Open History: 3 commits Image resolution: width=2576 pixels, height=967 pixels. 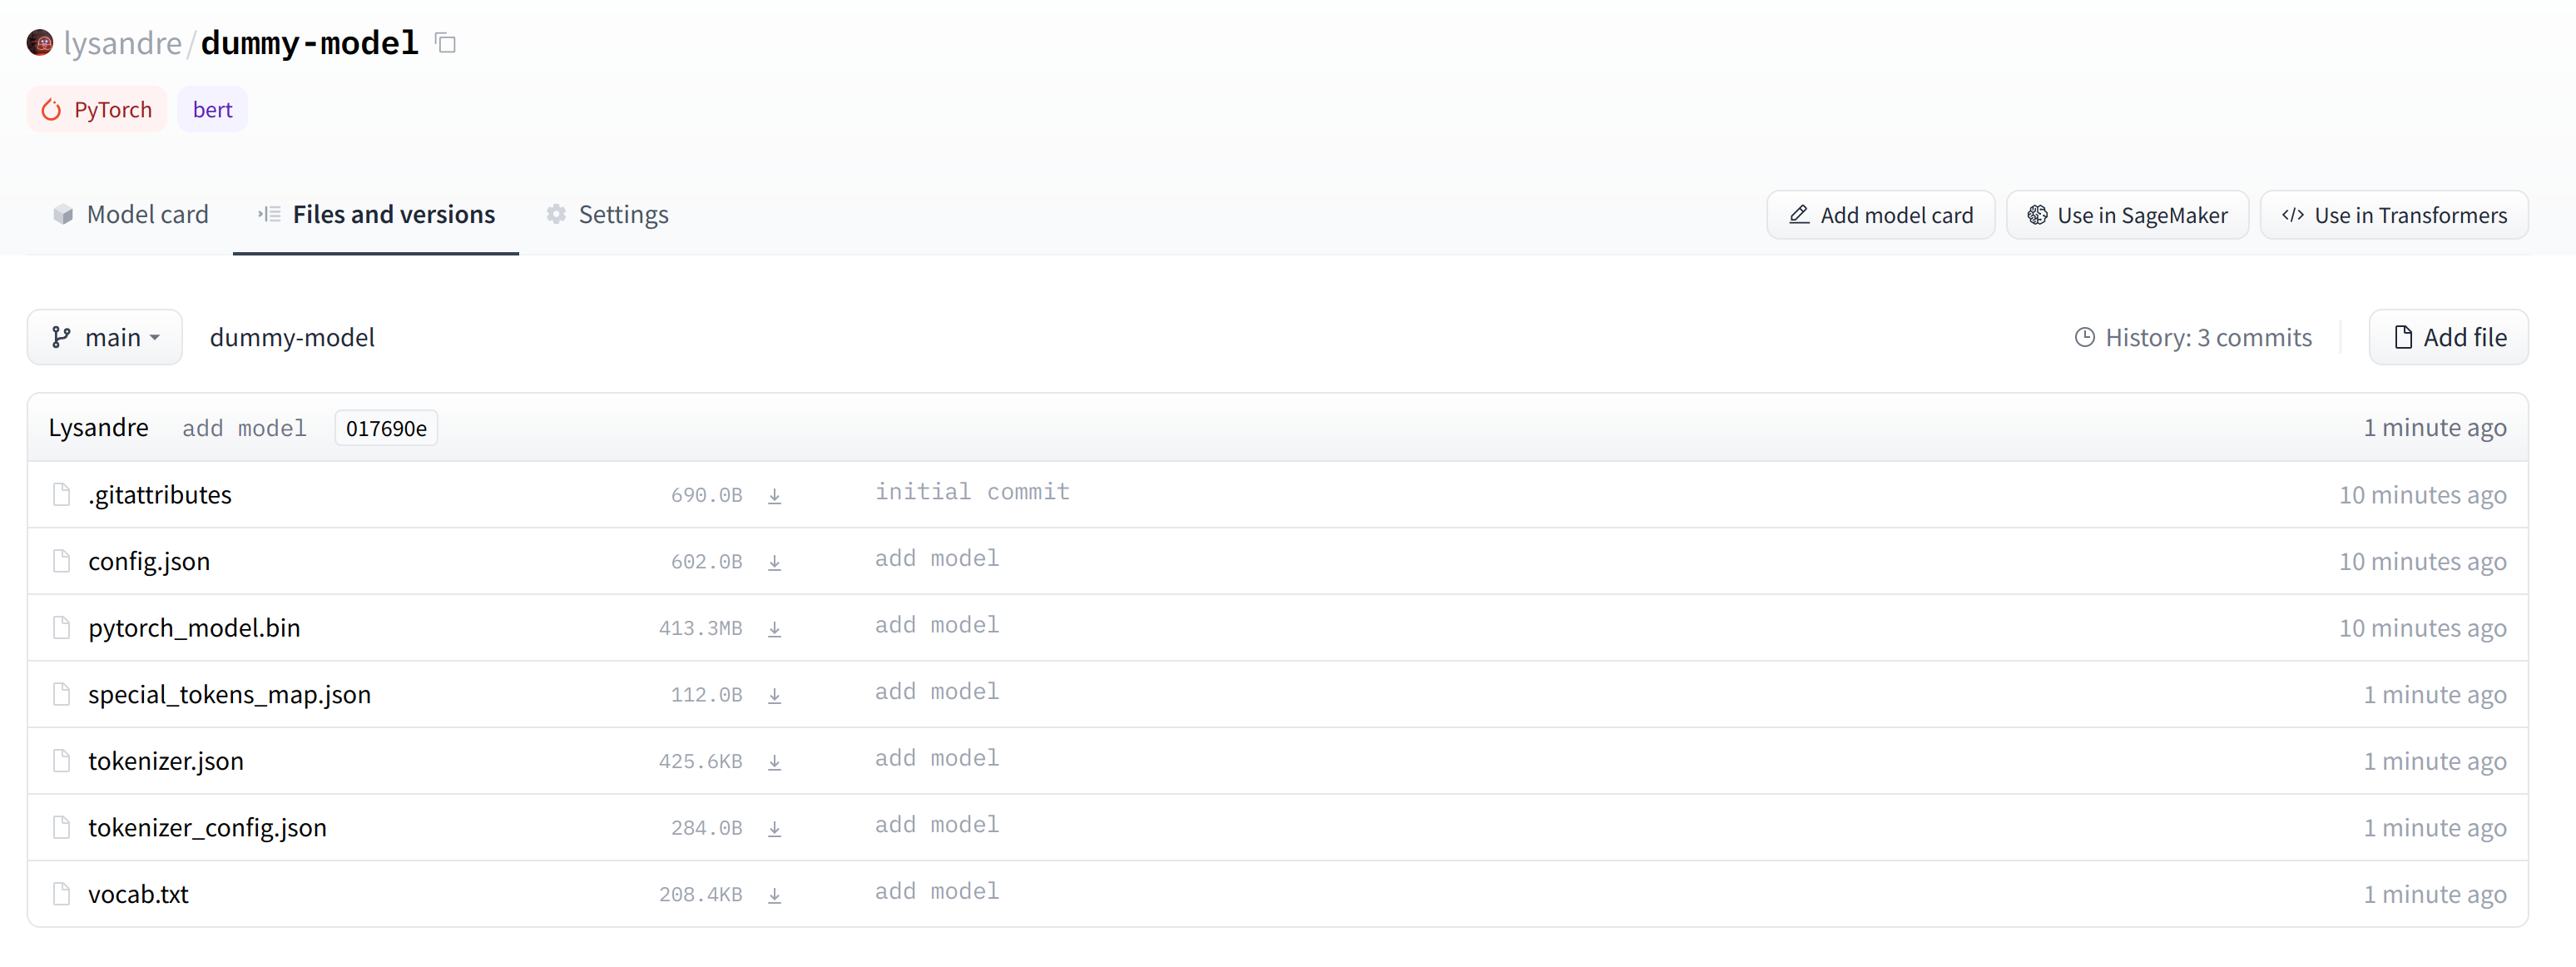point(2192,337)
